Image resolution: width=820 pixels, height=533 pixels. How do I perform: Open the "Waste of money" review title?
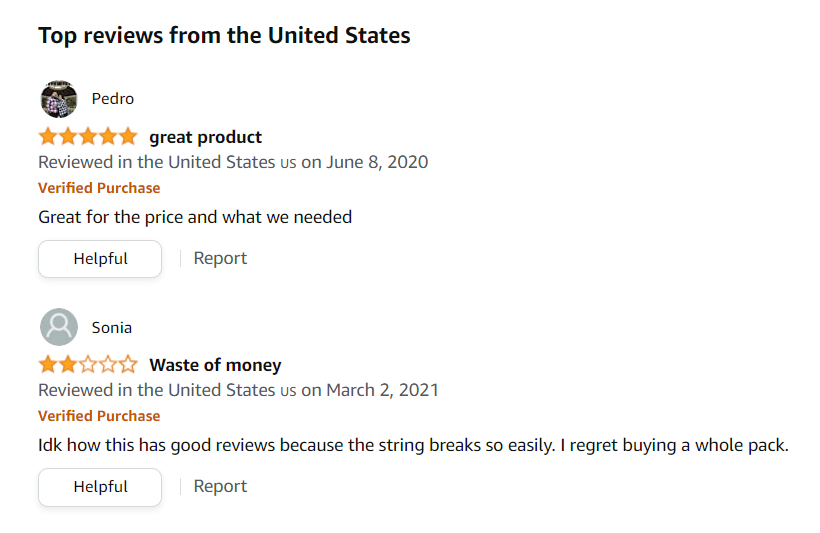(x=215, y=365)
